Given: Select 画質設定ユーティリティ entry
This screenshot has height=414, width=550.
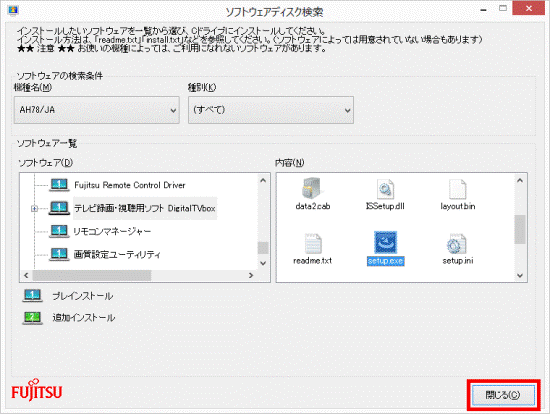Looking at the screenshot, I should pos(117,254).
